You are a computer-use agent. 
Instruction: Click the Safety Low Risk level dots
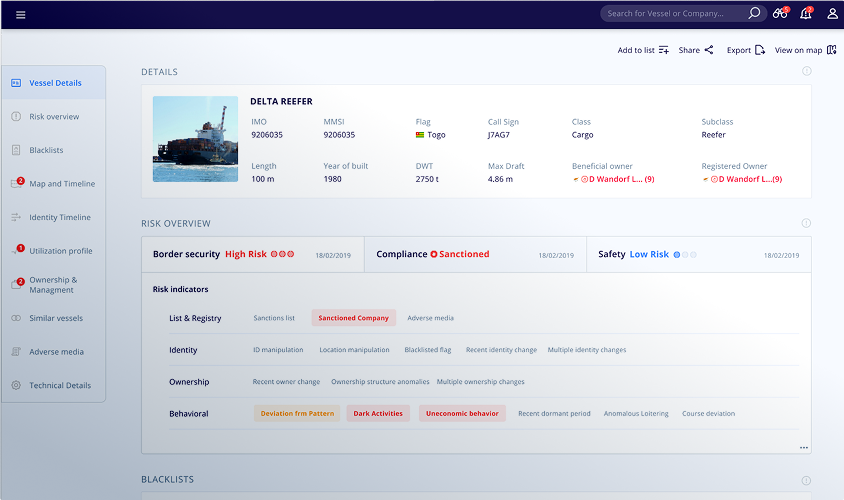tap(685, 255)
